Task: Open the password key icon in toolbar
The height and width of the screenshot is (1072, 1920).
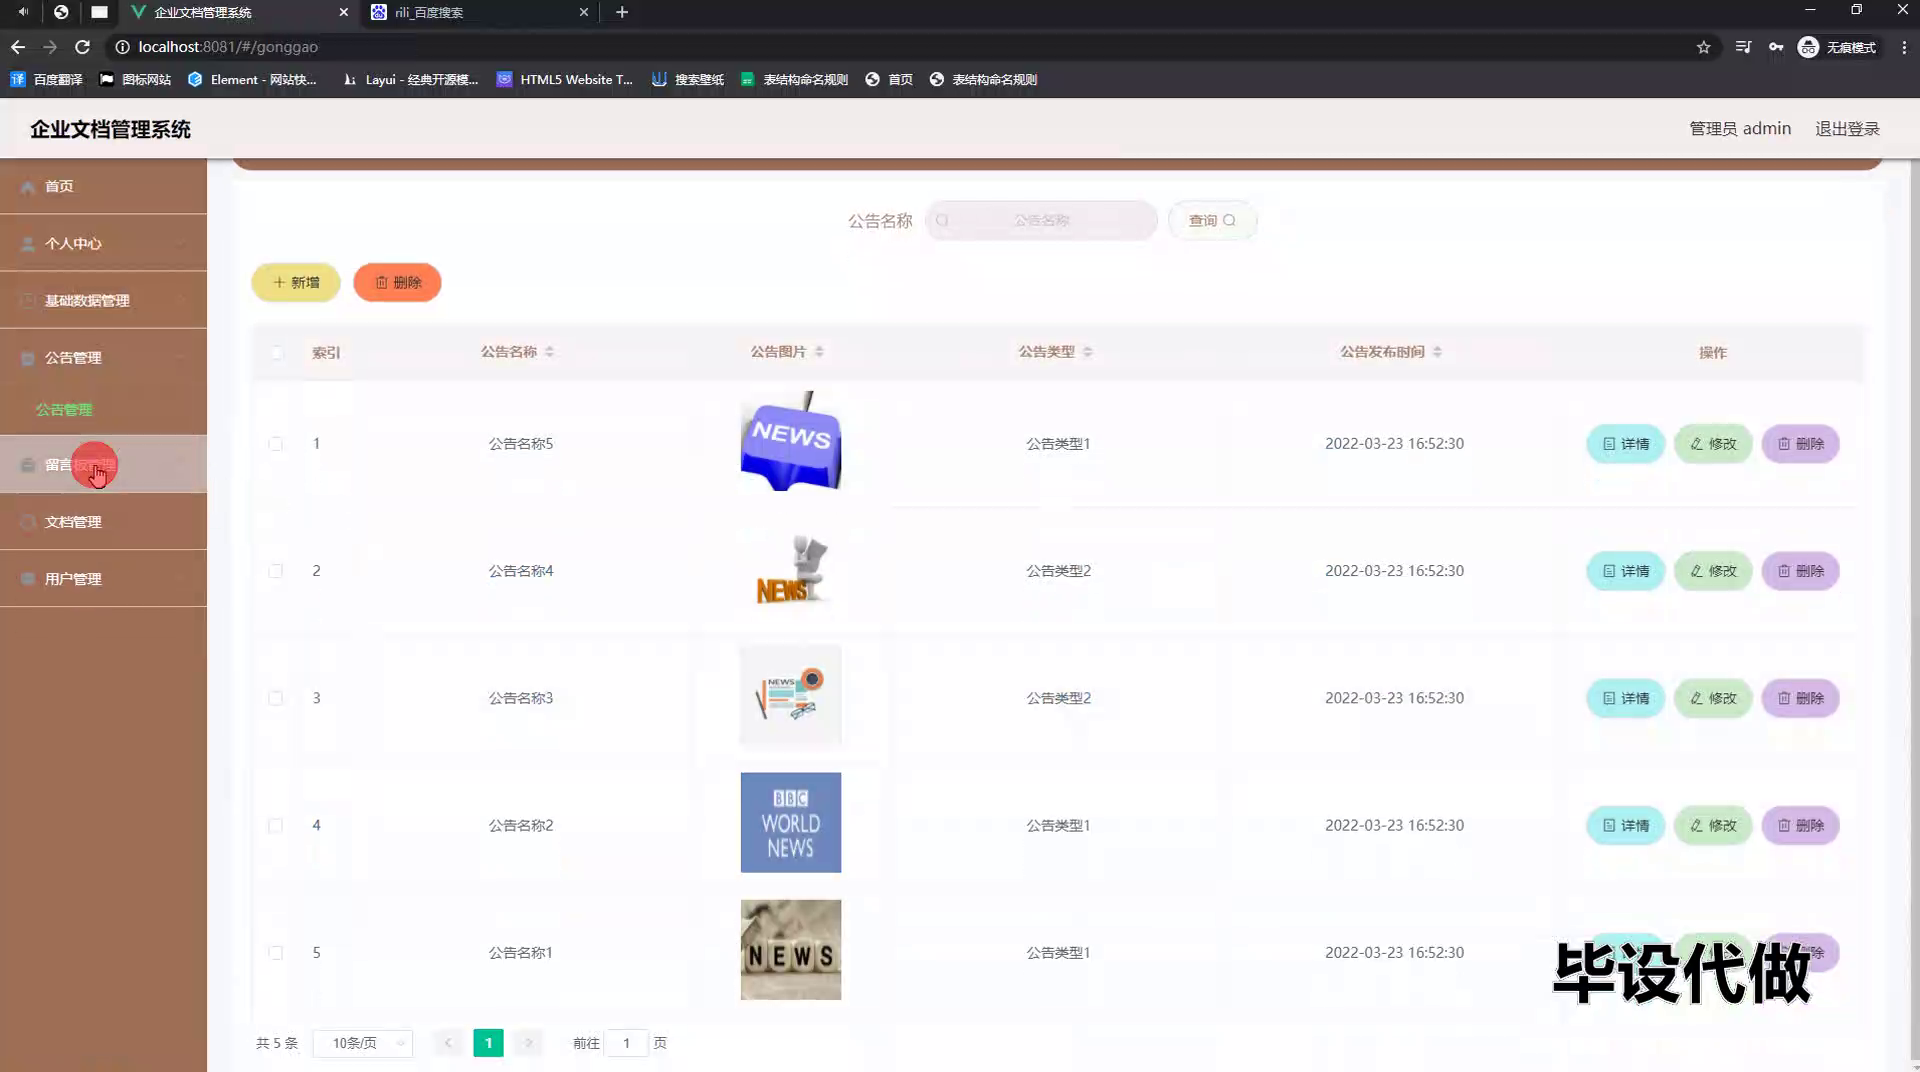Action: 1776,47
